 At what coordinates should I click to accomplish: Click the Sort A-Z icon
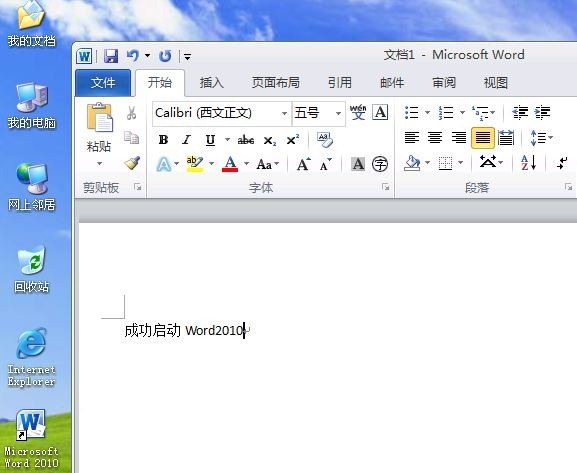point(528,163)
